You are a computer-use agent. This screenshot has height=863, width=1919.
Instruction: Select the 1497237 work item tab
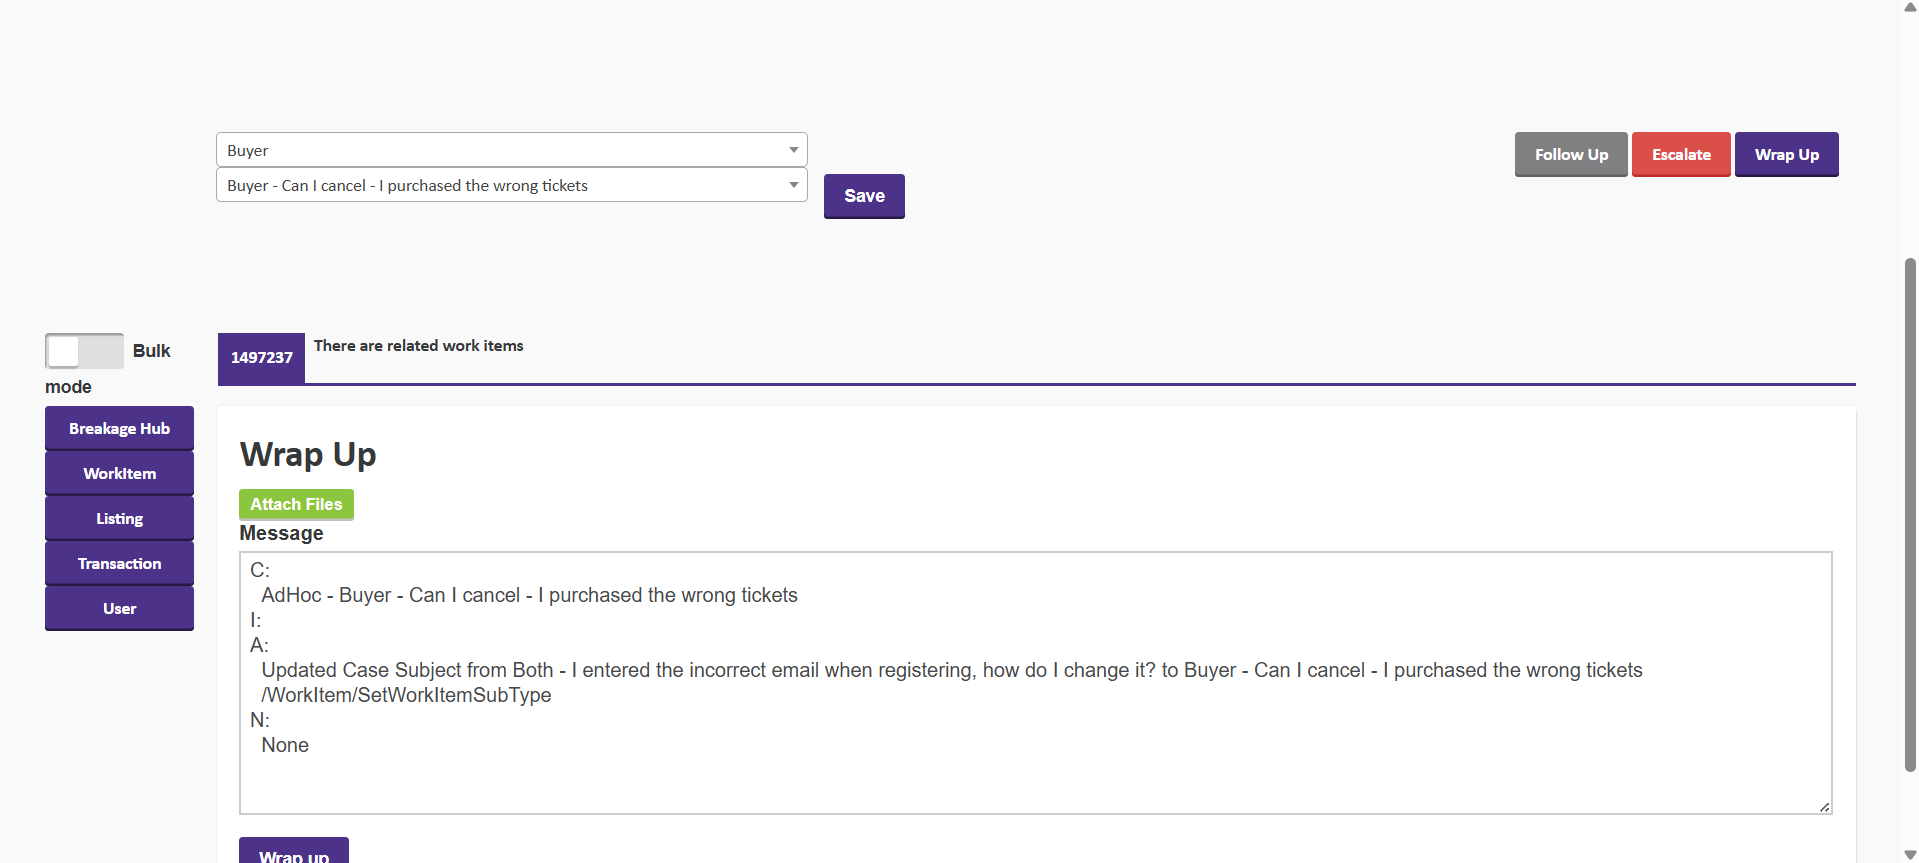click(261, 358)
